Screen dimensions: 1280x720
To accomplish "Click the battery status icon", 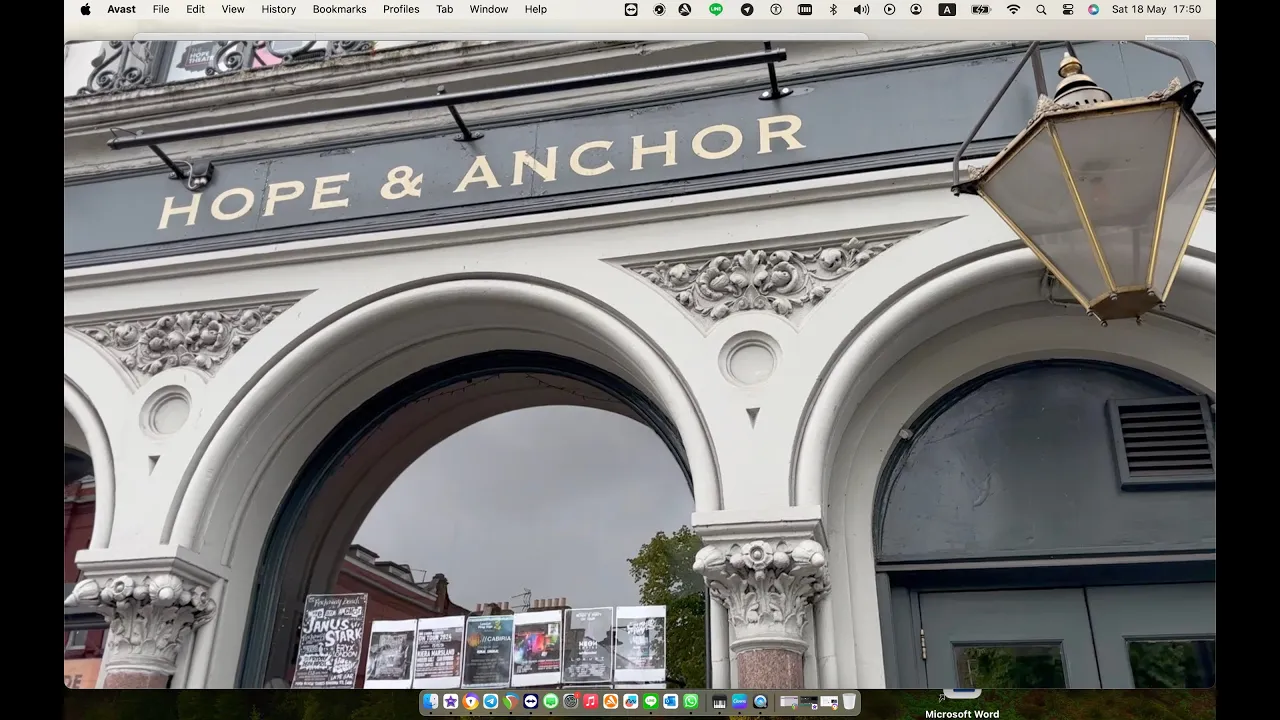I will pyautogui.click(x=981, y=9).
